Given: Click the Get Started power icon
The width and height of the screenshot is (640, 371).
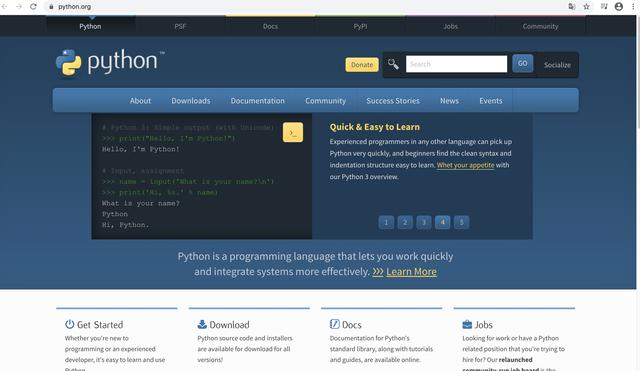Looking at the screenshot, I should click(x=70, y=324).
